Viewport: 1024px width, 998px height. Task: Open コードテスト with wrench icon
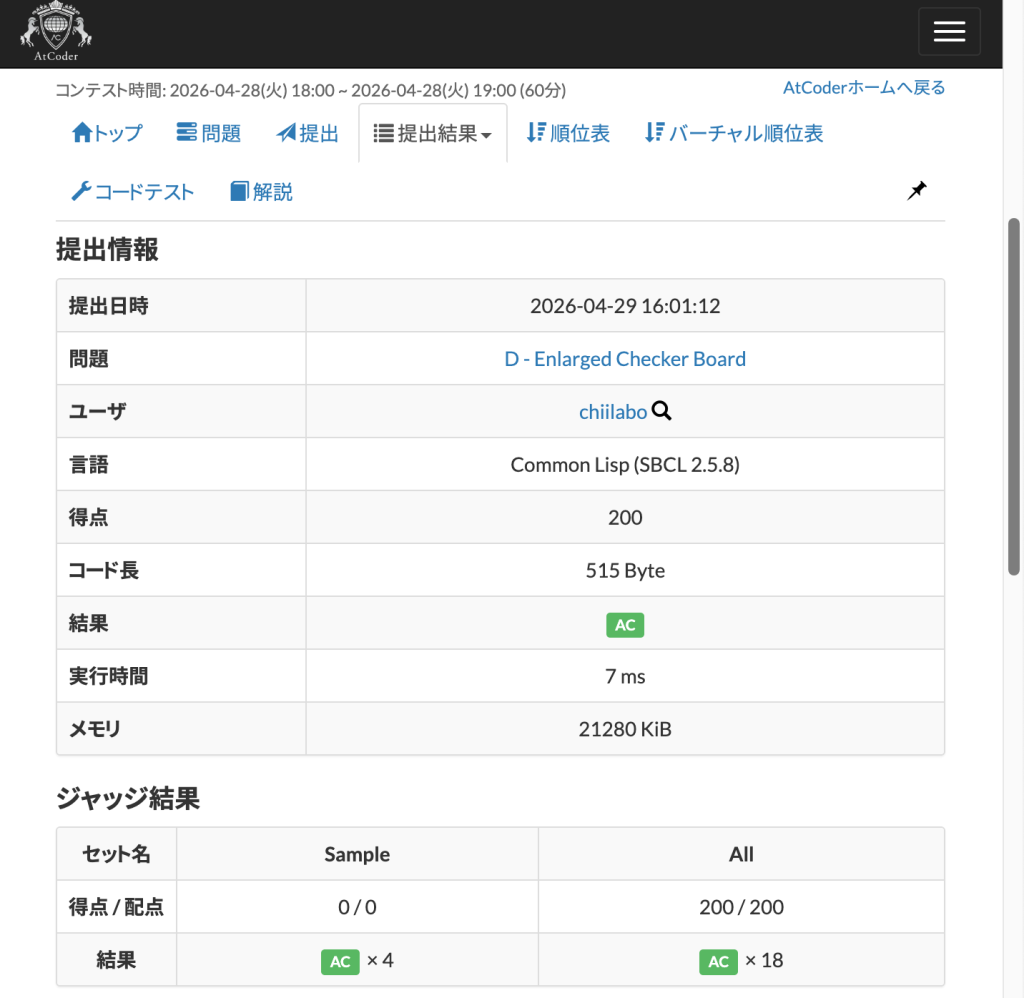(132, 192)
